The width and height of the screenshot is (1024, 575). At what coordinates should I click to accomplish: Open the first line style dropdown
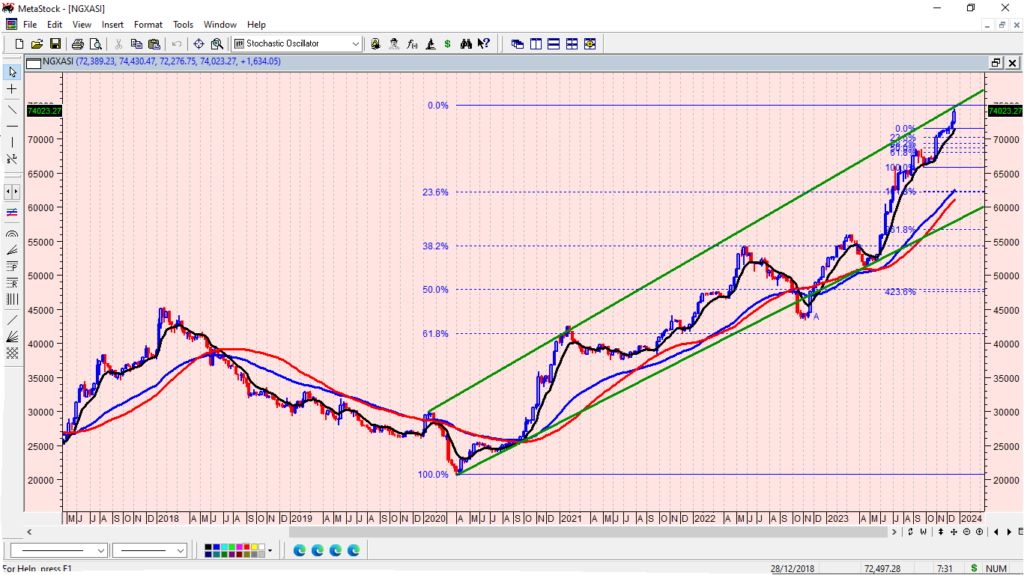(x=101, y=550)
